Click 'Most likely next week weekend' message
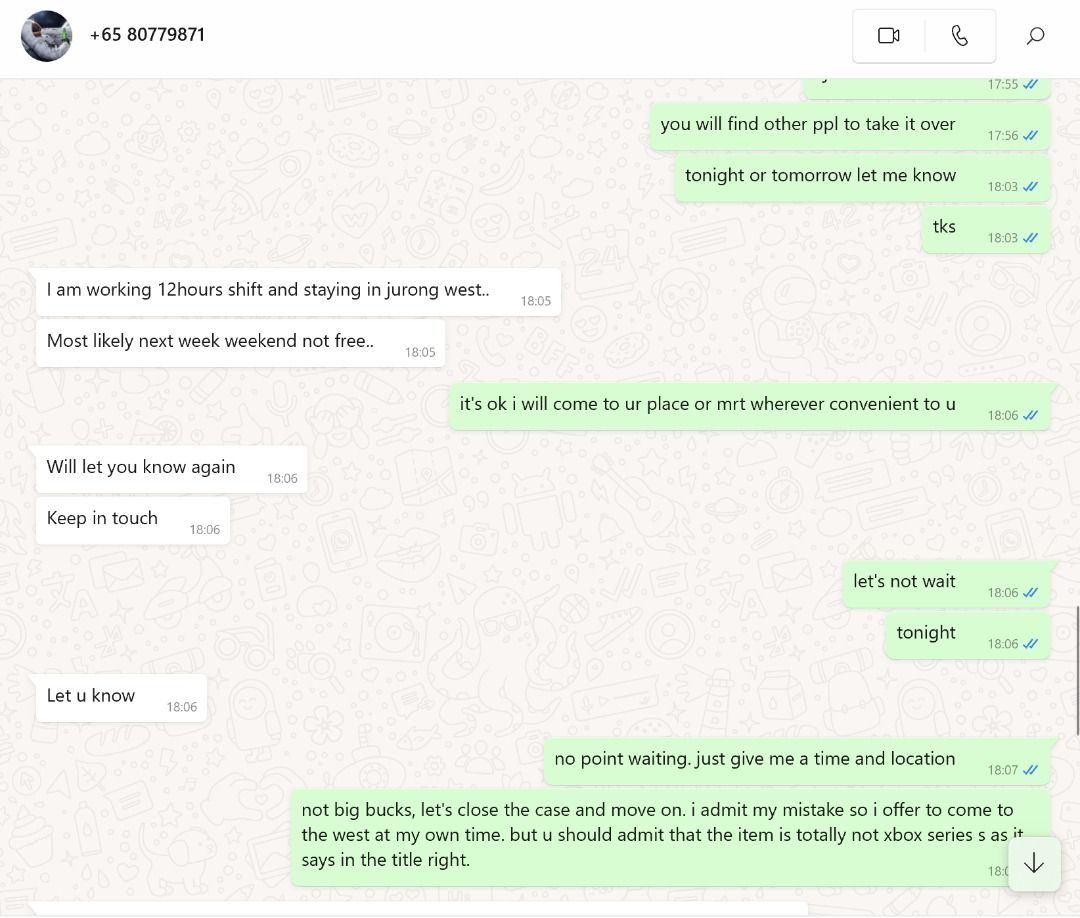 (x=240, y=344)
